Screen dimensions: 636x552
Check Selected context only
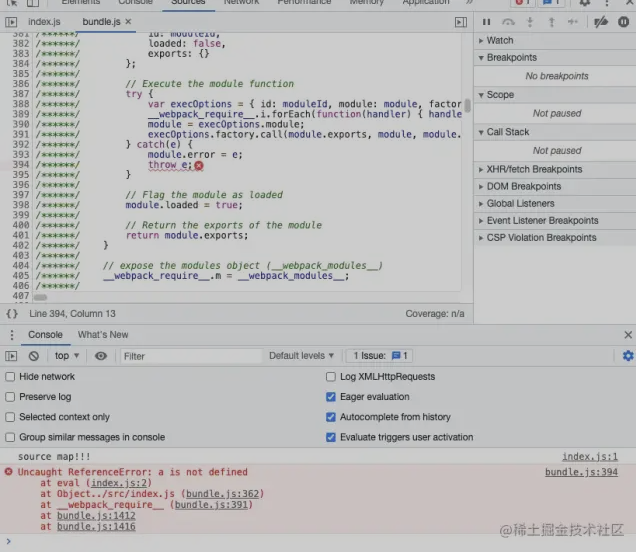click(10, 417)
